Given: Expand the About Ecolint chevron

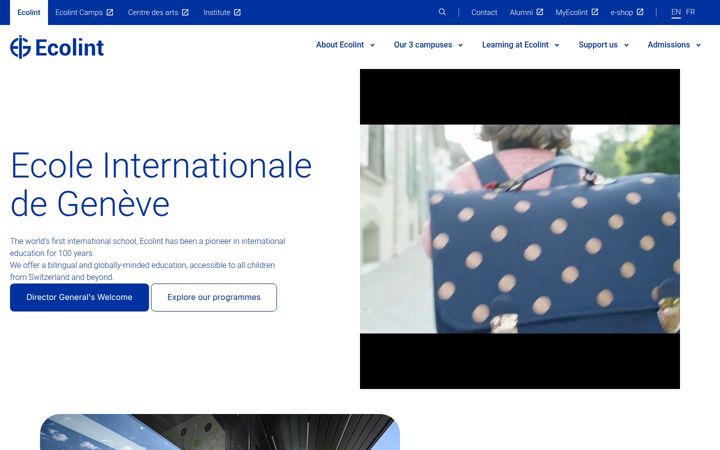Looking at the screenshot, I should point(372,45).
